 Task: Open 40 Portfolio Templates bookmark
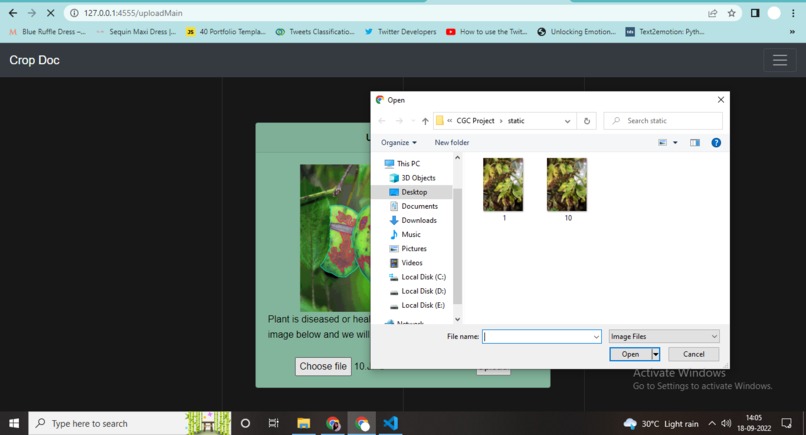coord(226,32)
